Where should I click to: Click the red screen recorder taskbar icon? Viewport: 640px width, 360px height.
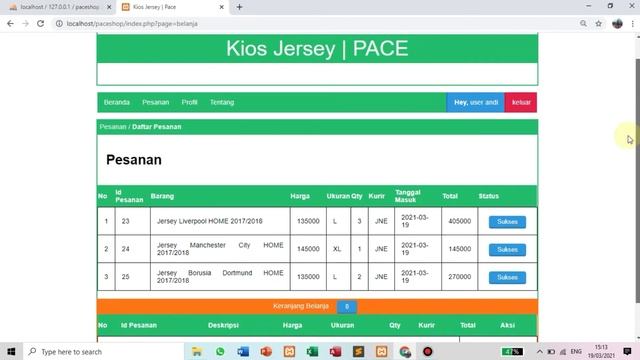coord(427,351)
